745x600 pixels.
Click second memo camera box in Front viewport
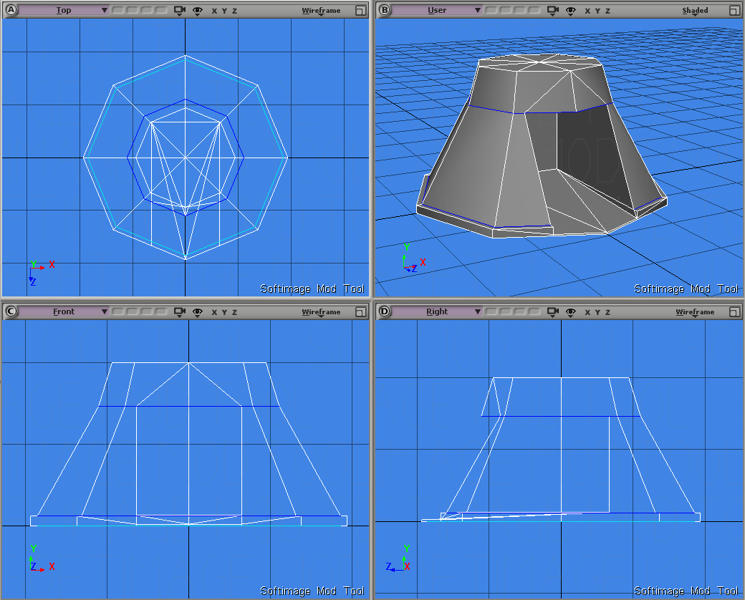(132, 312)
